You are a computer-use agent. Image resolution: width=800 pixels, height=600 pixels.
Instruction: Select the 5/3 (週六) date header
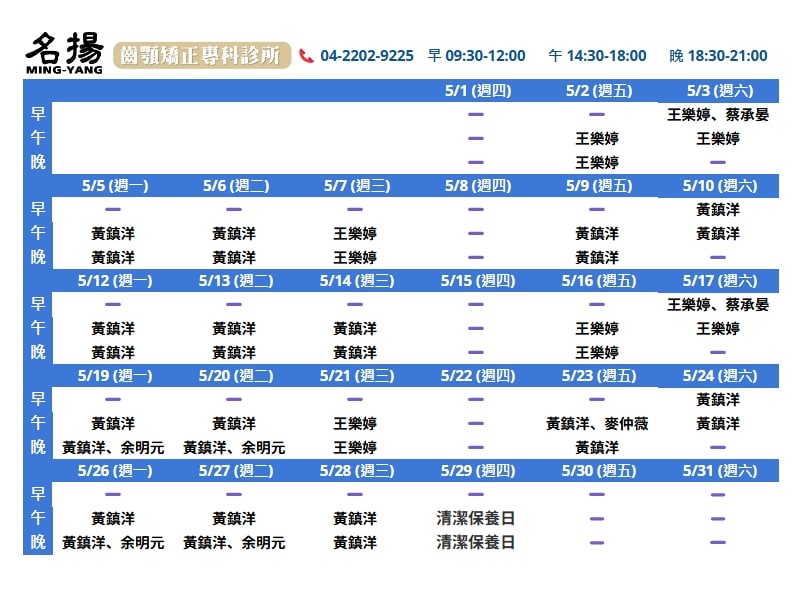click(719, 91)
